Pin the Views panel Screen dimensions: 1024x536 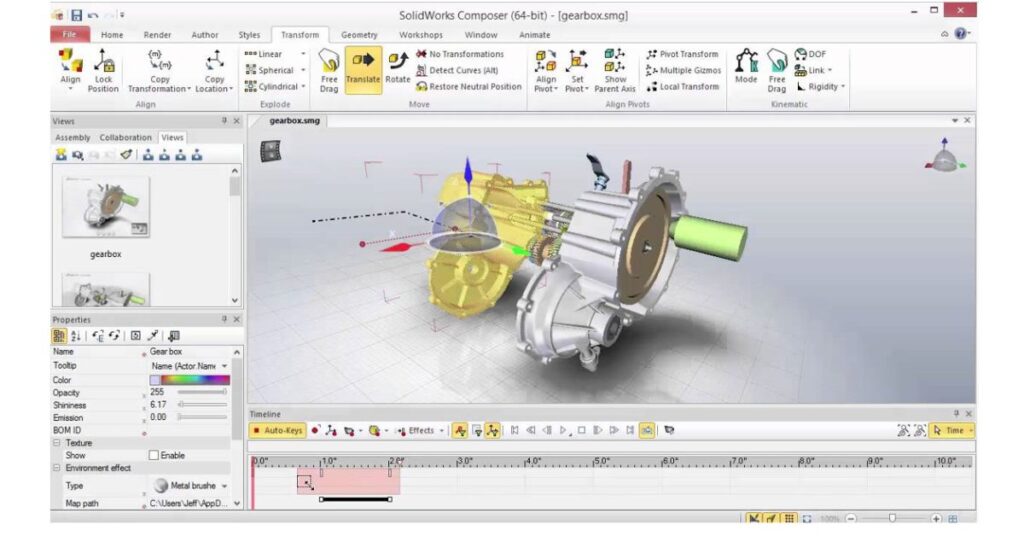pos(224,121)
